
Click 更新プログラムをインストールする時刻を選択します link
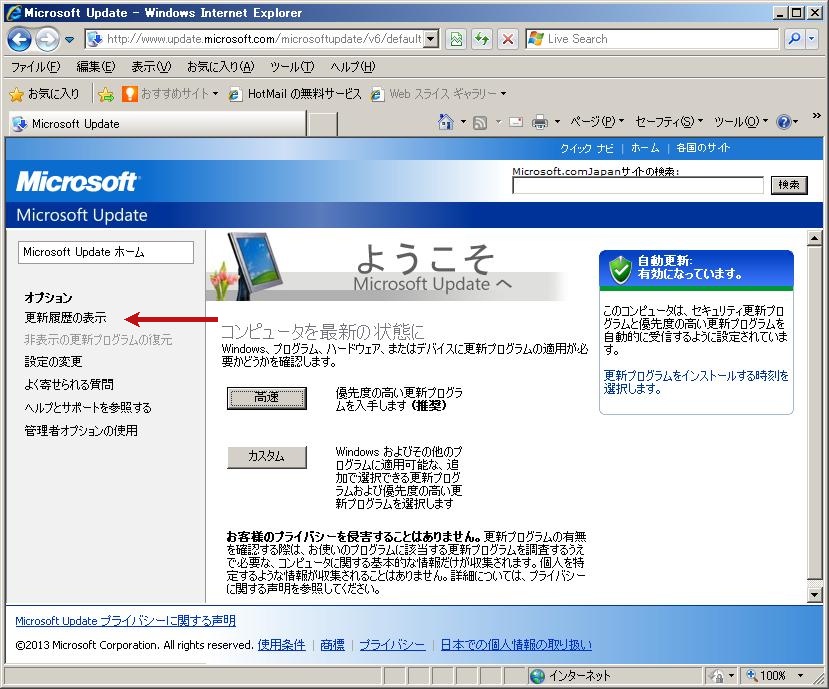(x=696, y=382)
